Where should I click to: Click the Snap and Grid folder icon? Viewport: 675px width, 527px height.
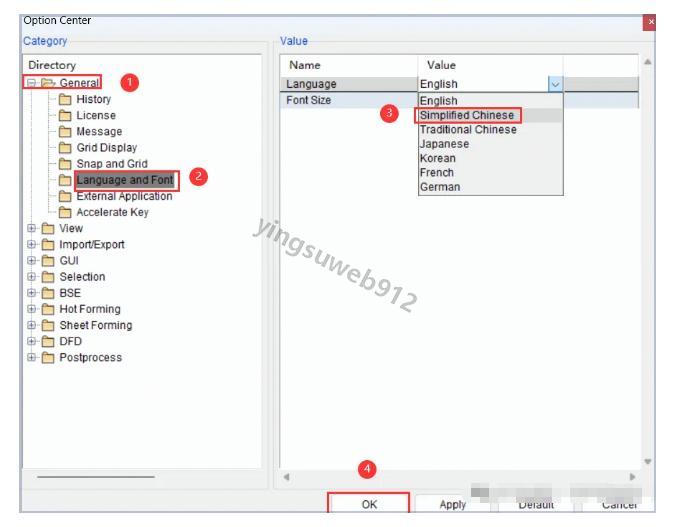tap(65, 164)
